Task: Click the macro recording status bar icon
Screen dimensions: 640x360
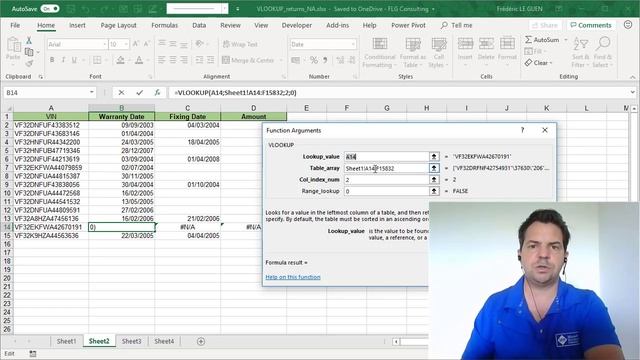Action: (33, 354)
